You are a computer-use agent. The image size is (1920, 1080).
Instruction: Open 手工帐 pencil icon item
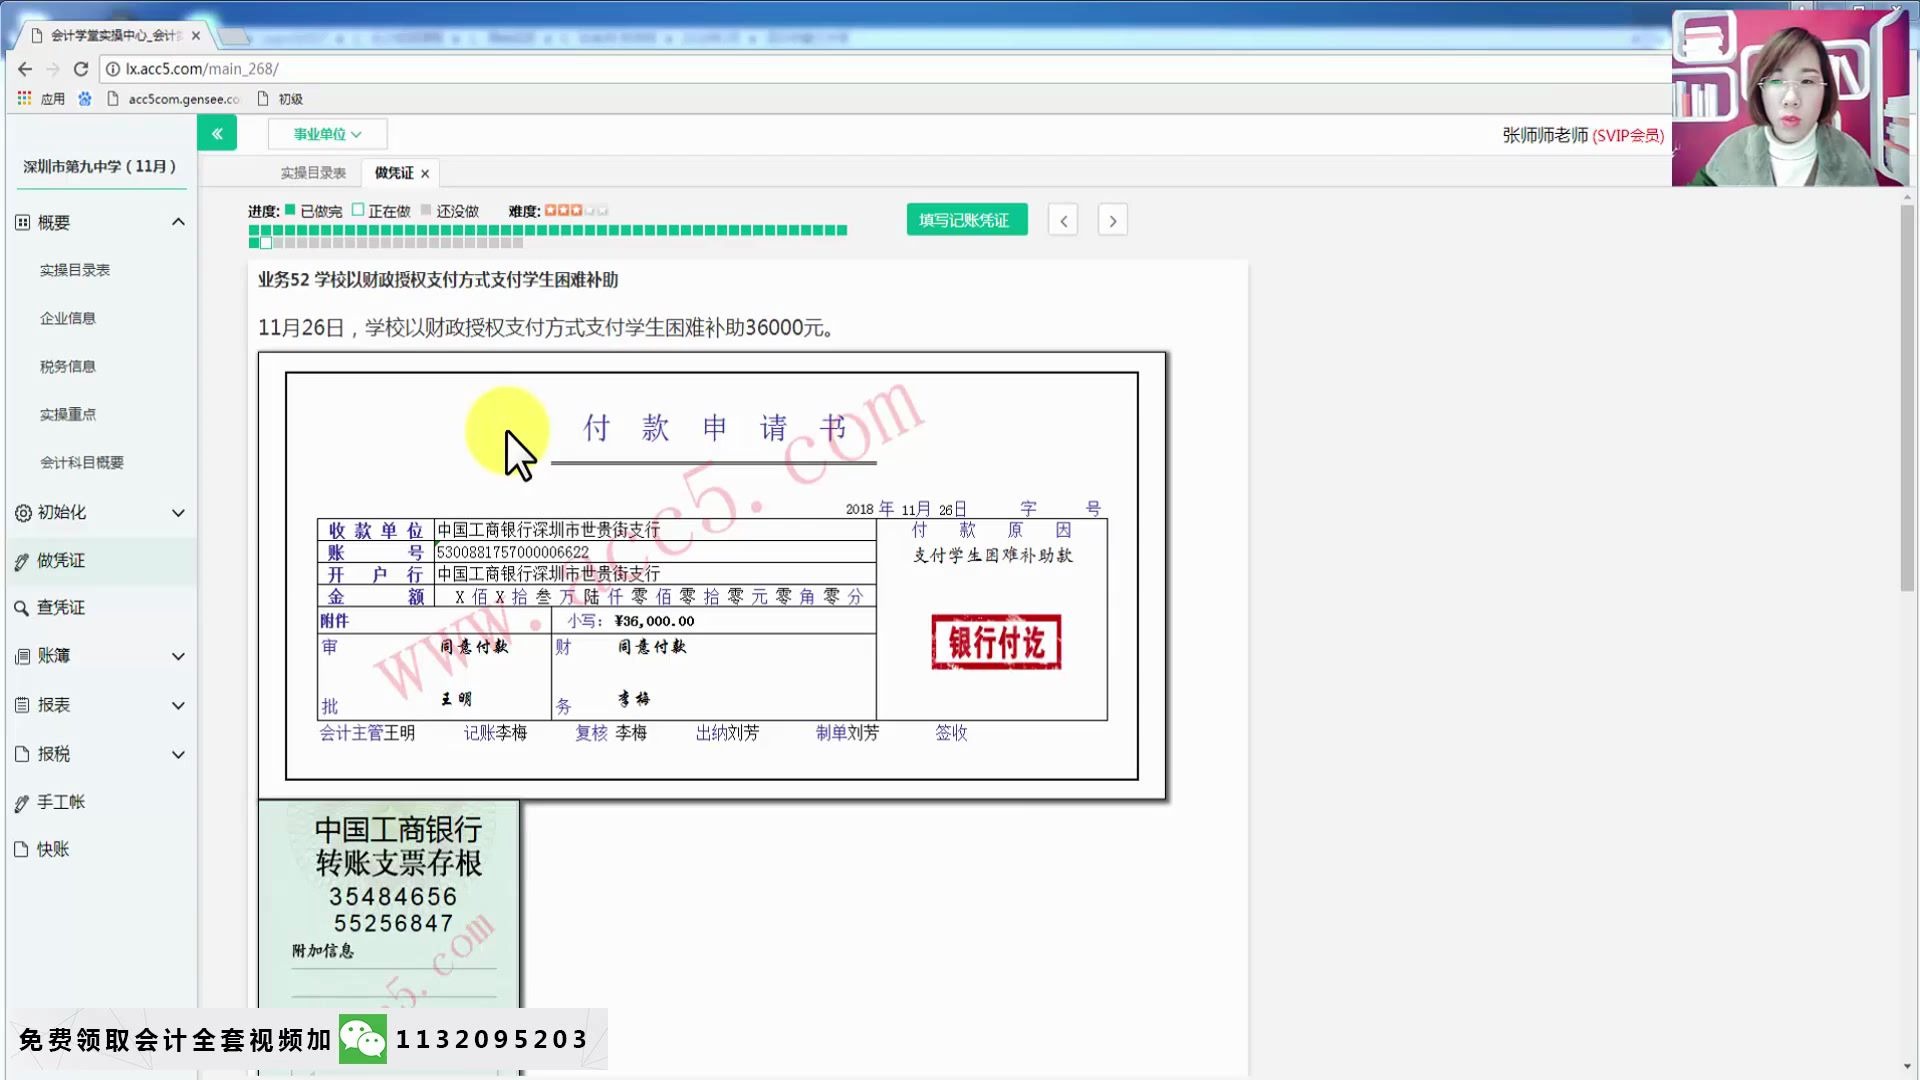pos(22,803)
